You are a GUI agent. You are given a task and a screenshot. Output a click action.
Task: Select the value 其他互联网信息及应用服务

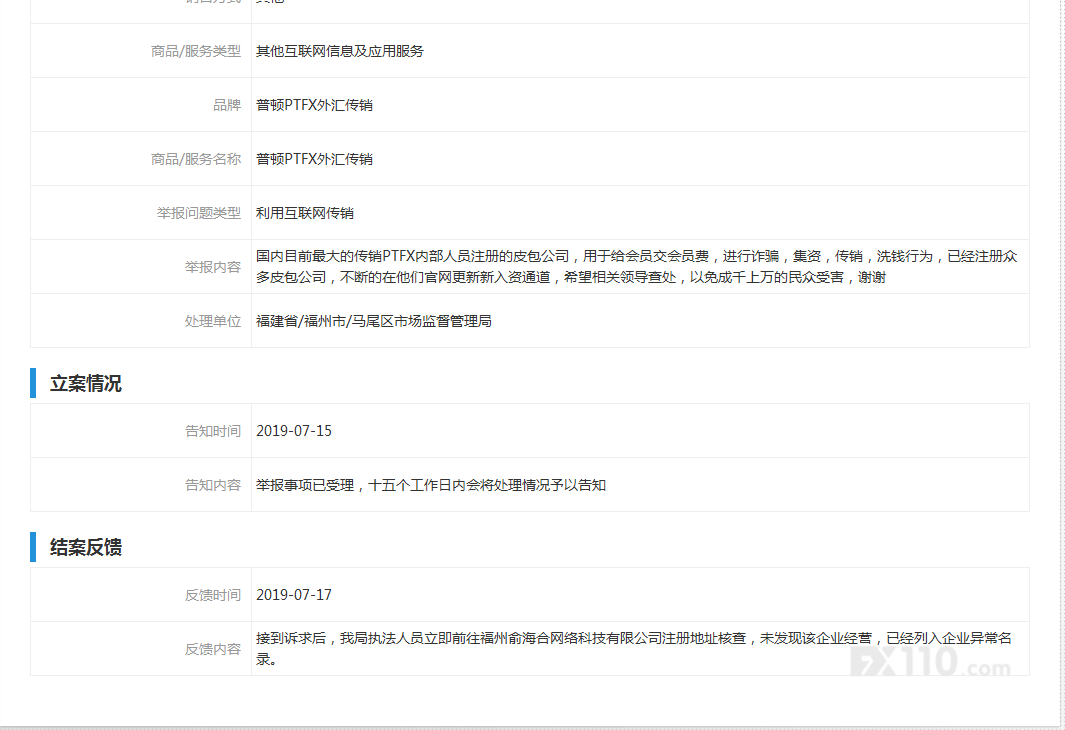click(340, 51)
